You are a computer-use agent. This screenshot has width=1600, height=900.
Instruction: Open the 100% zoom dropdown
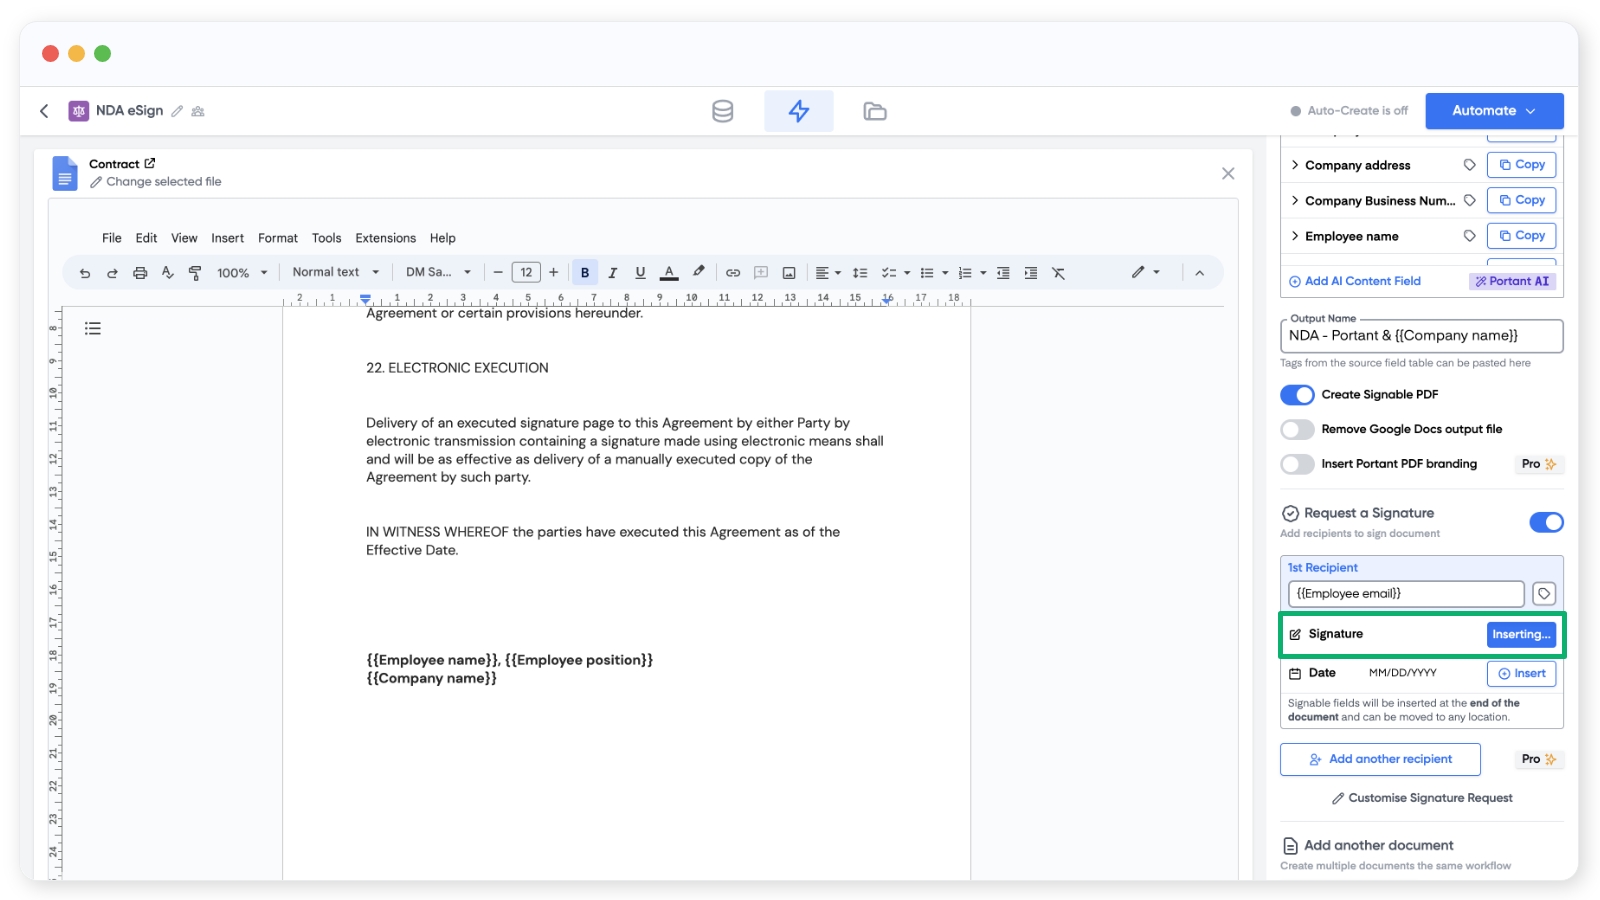(242, 273)
